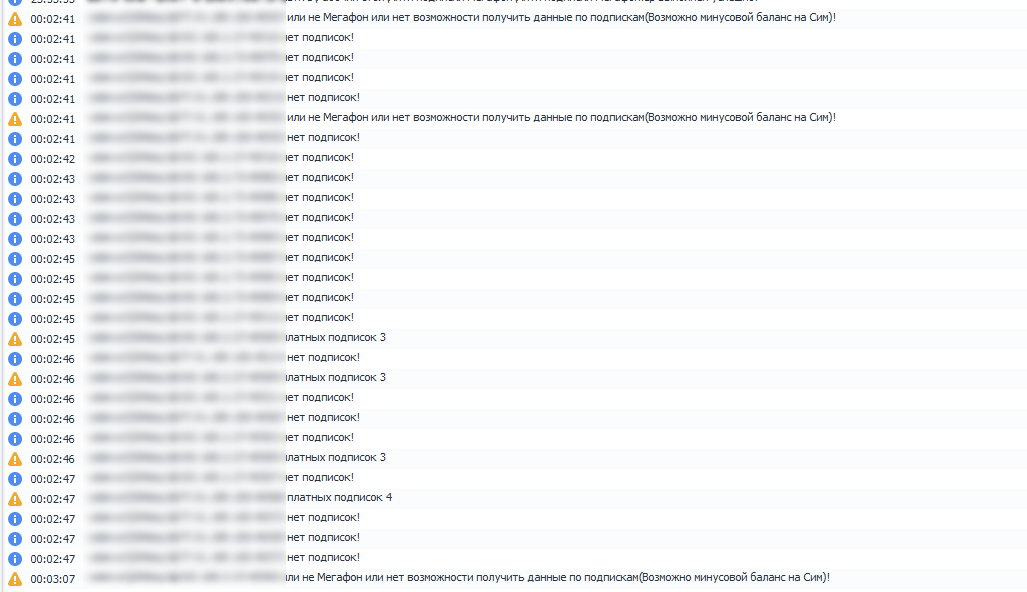The height and width of the screenshot is (592, 1027).
Task: Click timestamp of "платных подписок 4" row
Action: coord(52,499)
